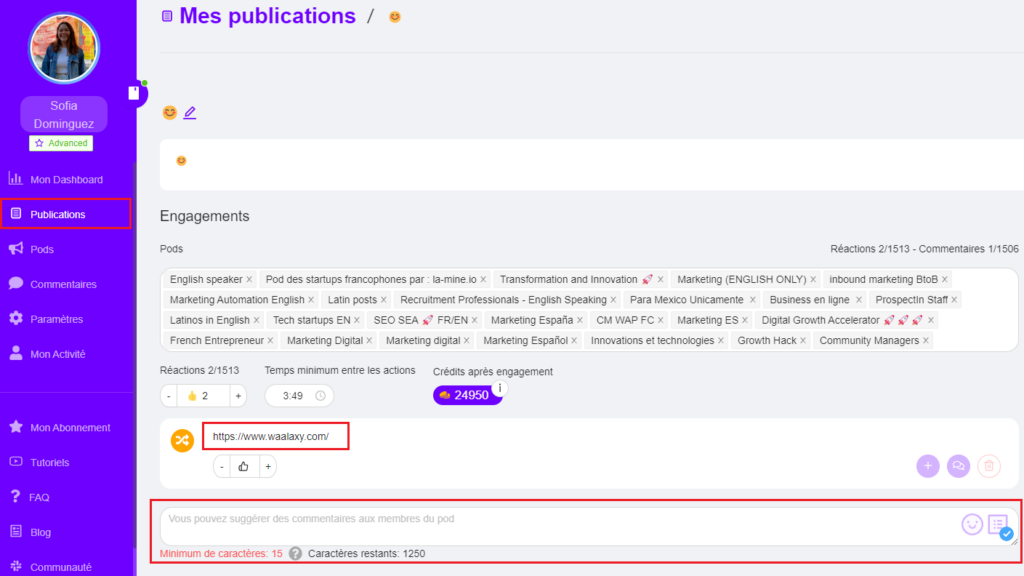Remove the 'Growth Hack' pod tag

[803, 341]
